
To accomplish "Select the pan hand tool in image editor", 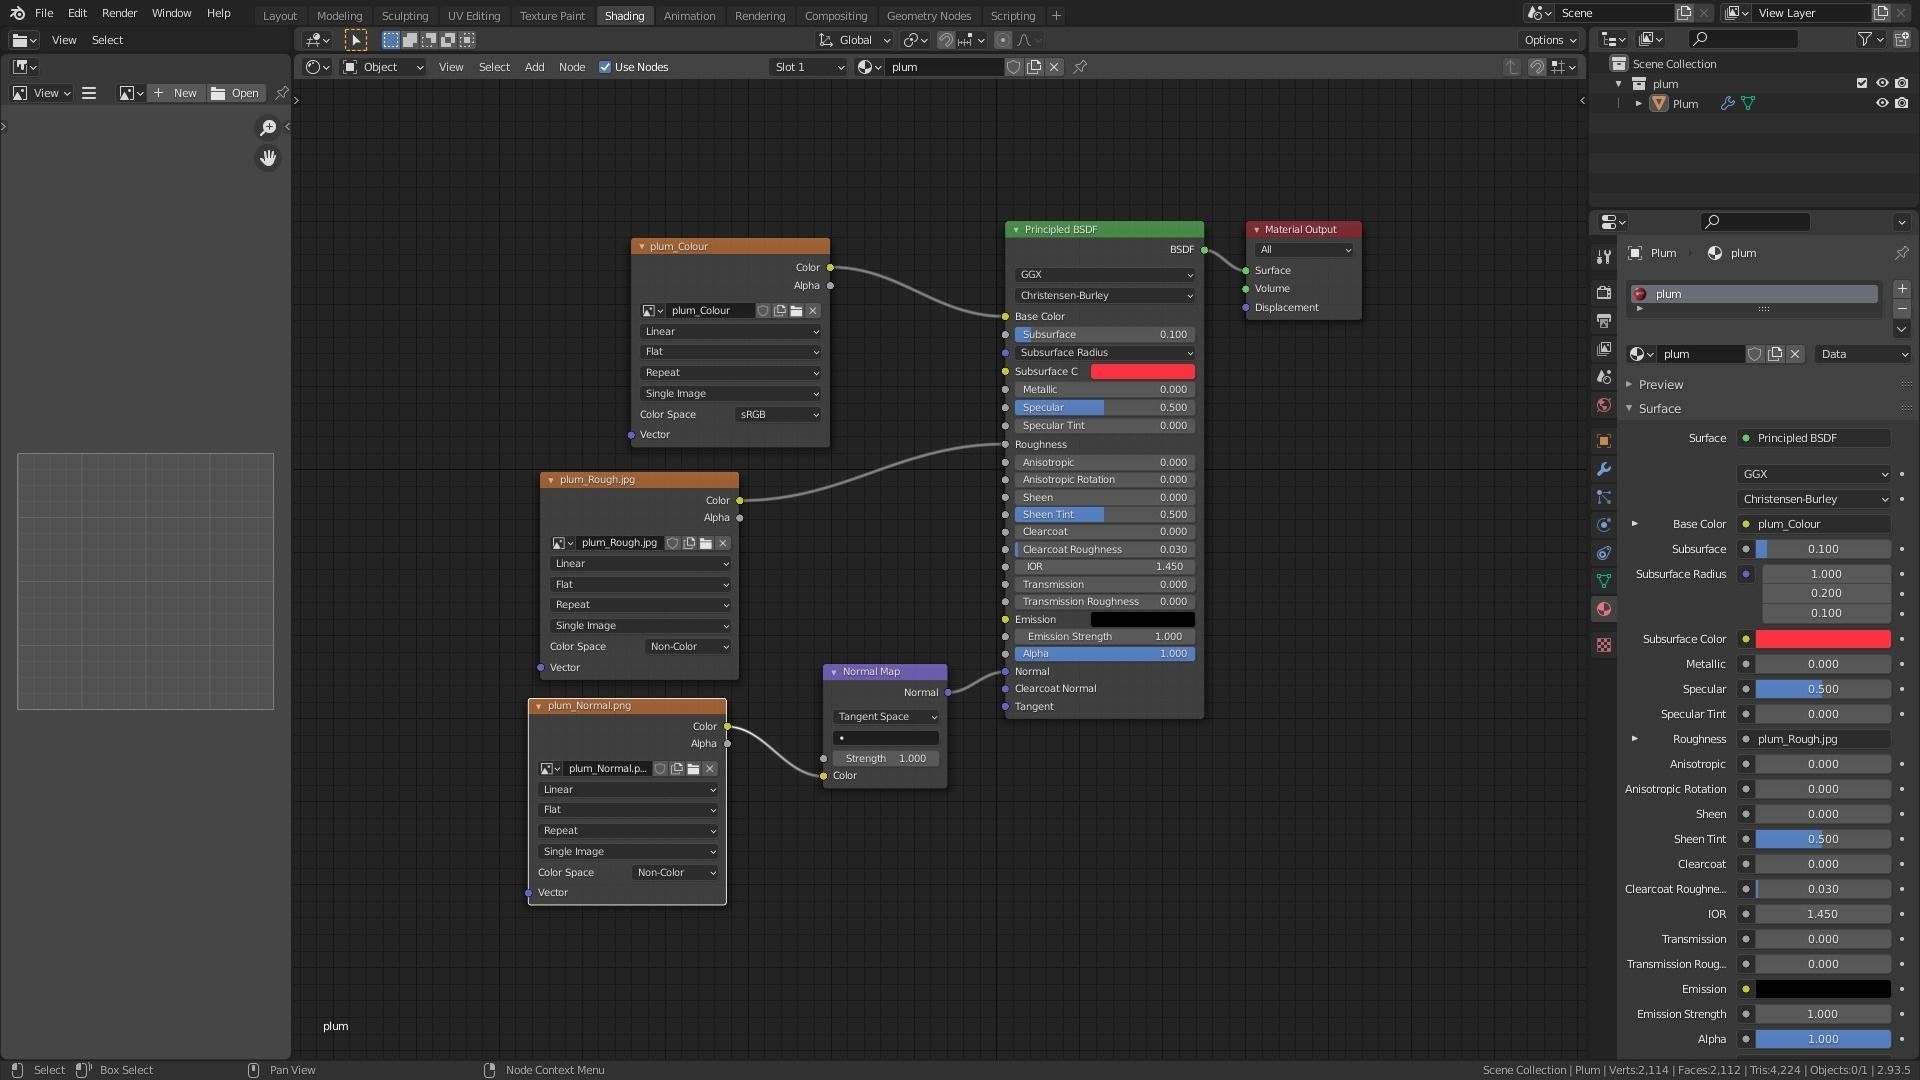I will [x=268, y=158].
